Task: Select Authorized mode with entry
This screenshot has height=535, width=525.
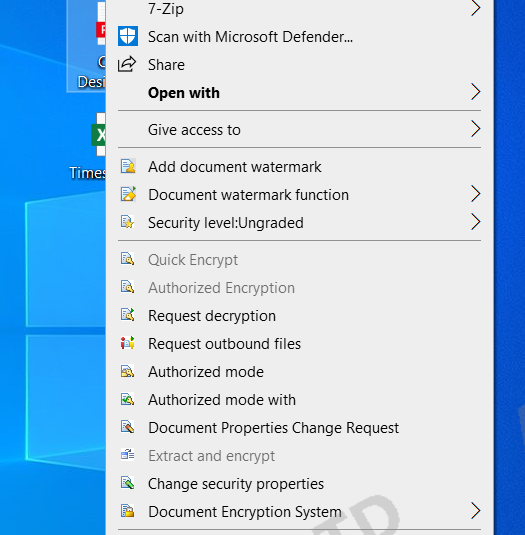Action: (x=300, y=399)
